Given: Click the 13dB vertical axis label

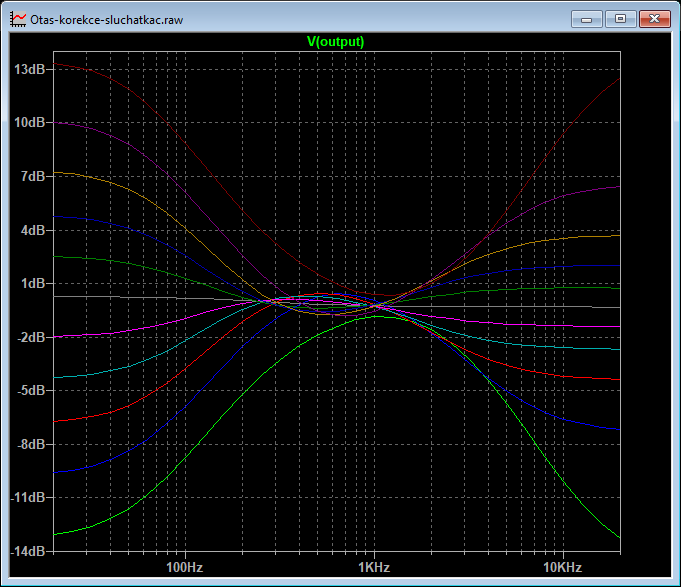Looking at the screenshot, I should tap(30, 69).
